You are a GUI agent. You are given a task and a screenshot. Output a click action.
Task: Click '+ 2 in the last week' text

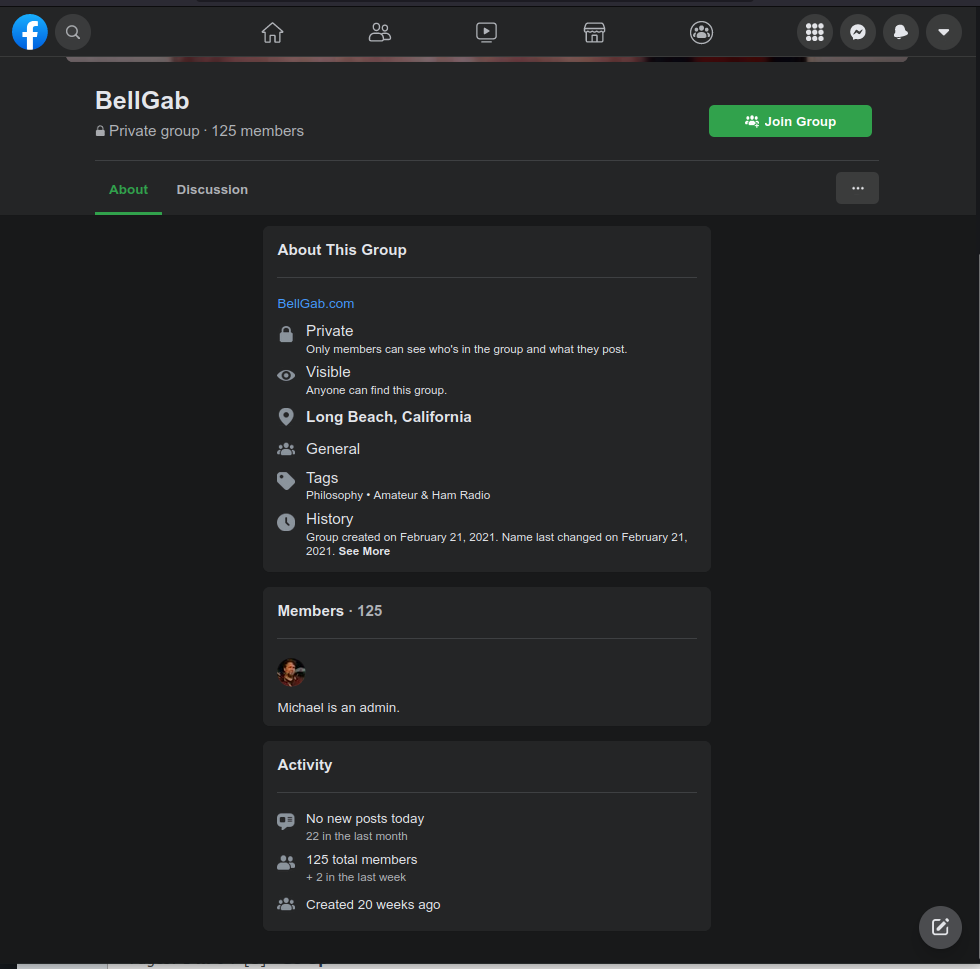tap(356, 877)
